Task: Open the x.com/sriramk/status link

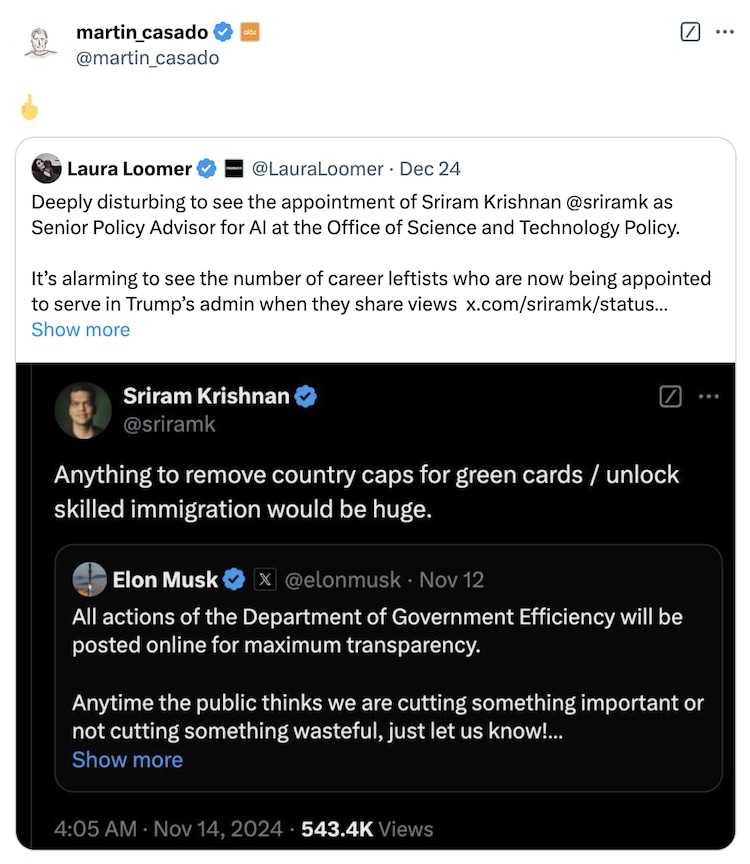Action: coord(567,303)
